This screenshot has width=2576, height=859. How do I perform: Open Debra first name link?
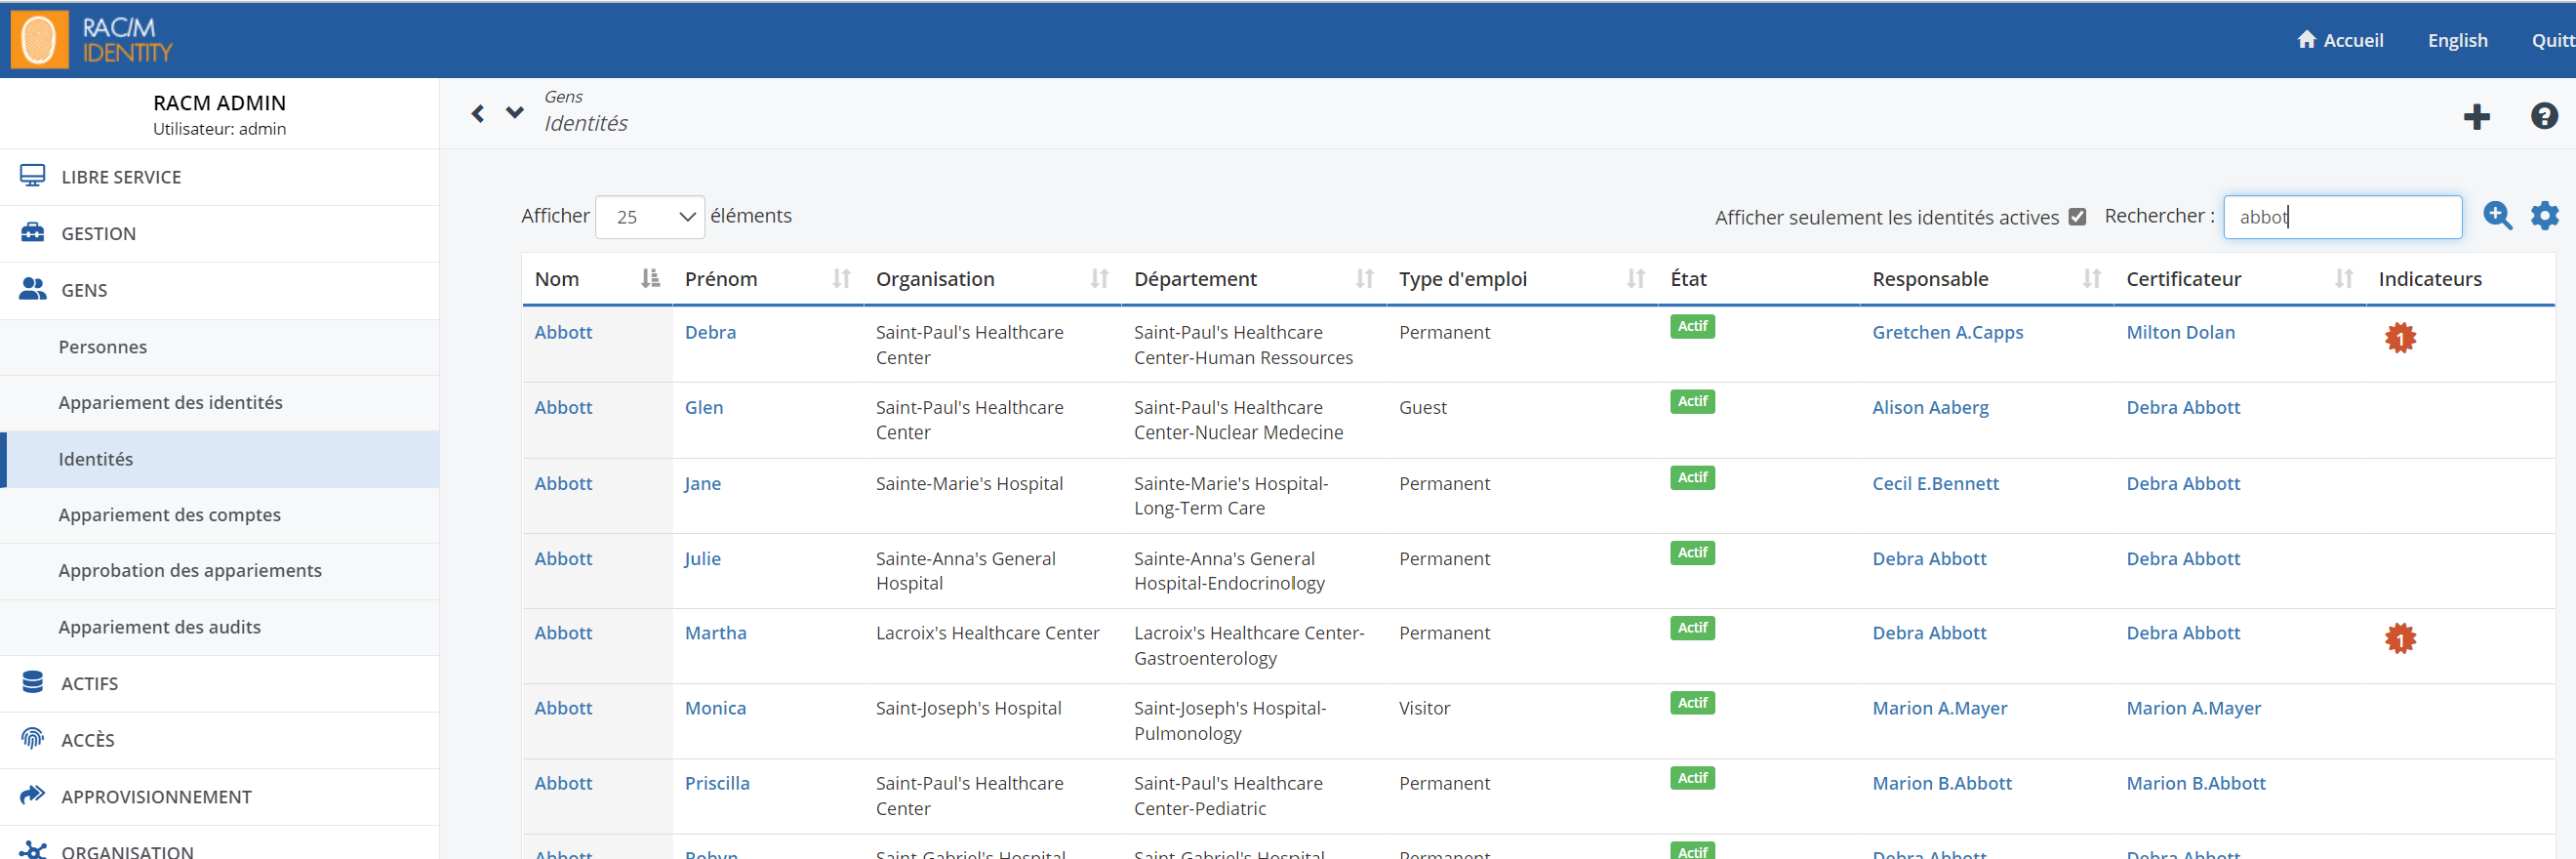pyautogui.click(x=710, y=332)
